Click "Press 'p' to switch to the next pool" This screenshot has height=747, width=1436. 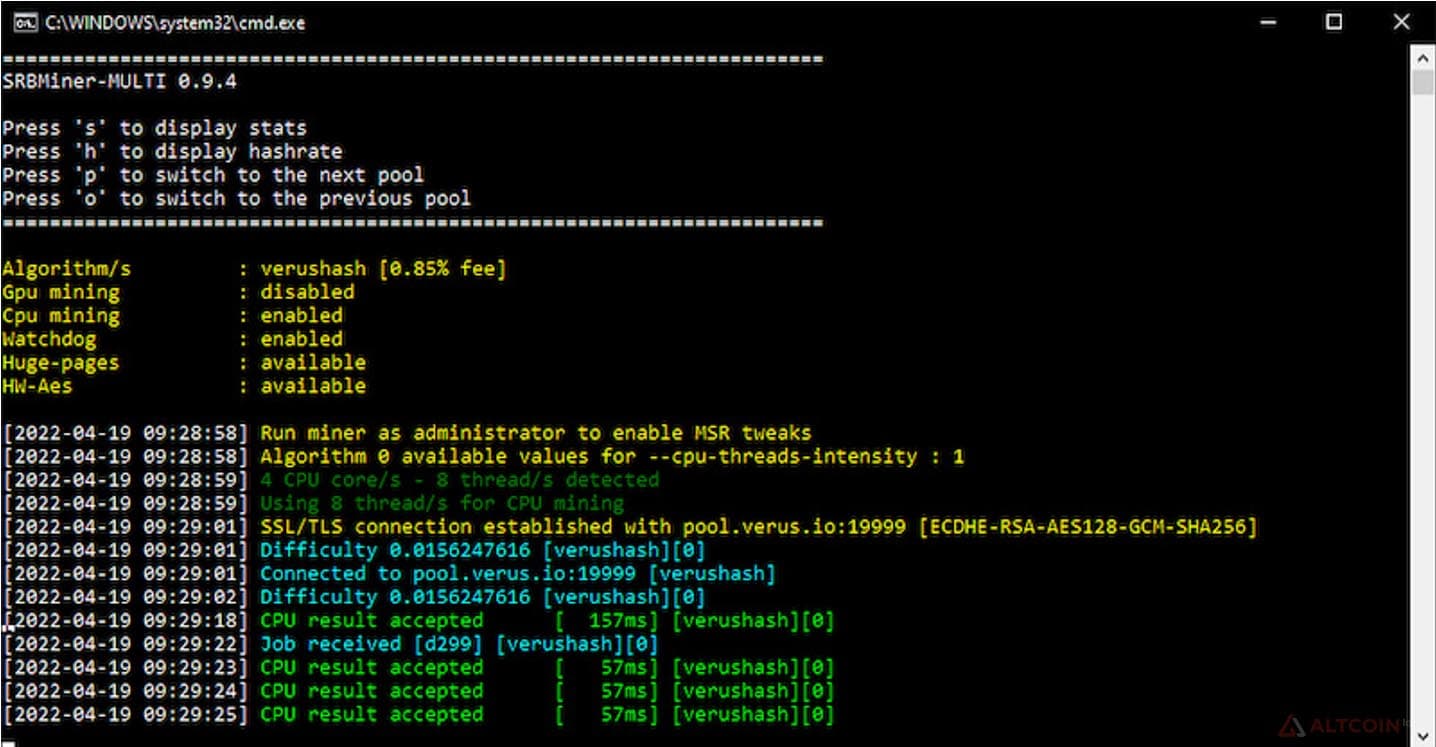[213, 175]
